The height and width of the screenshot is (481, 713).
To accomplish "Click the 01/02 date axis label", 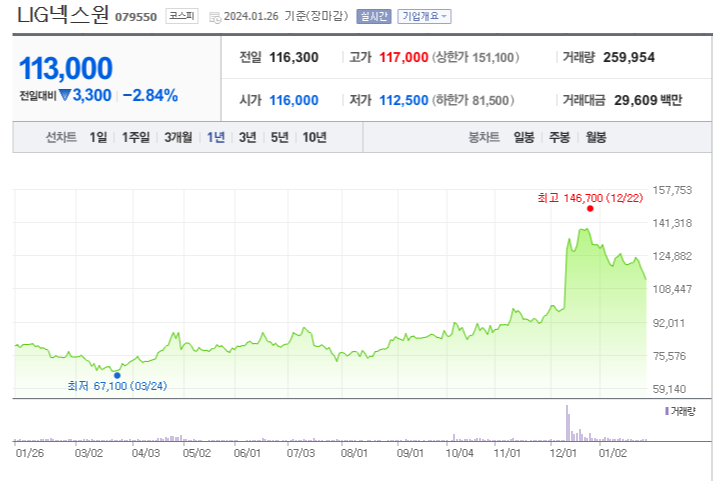I will coord(613,453).
